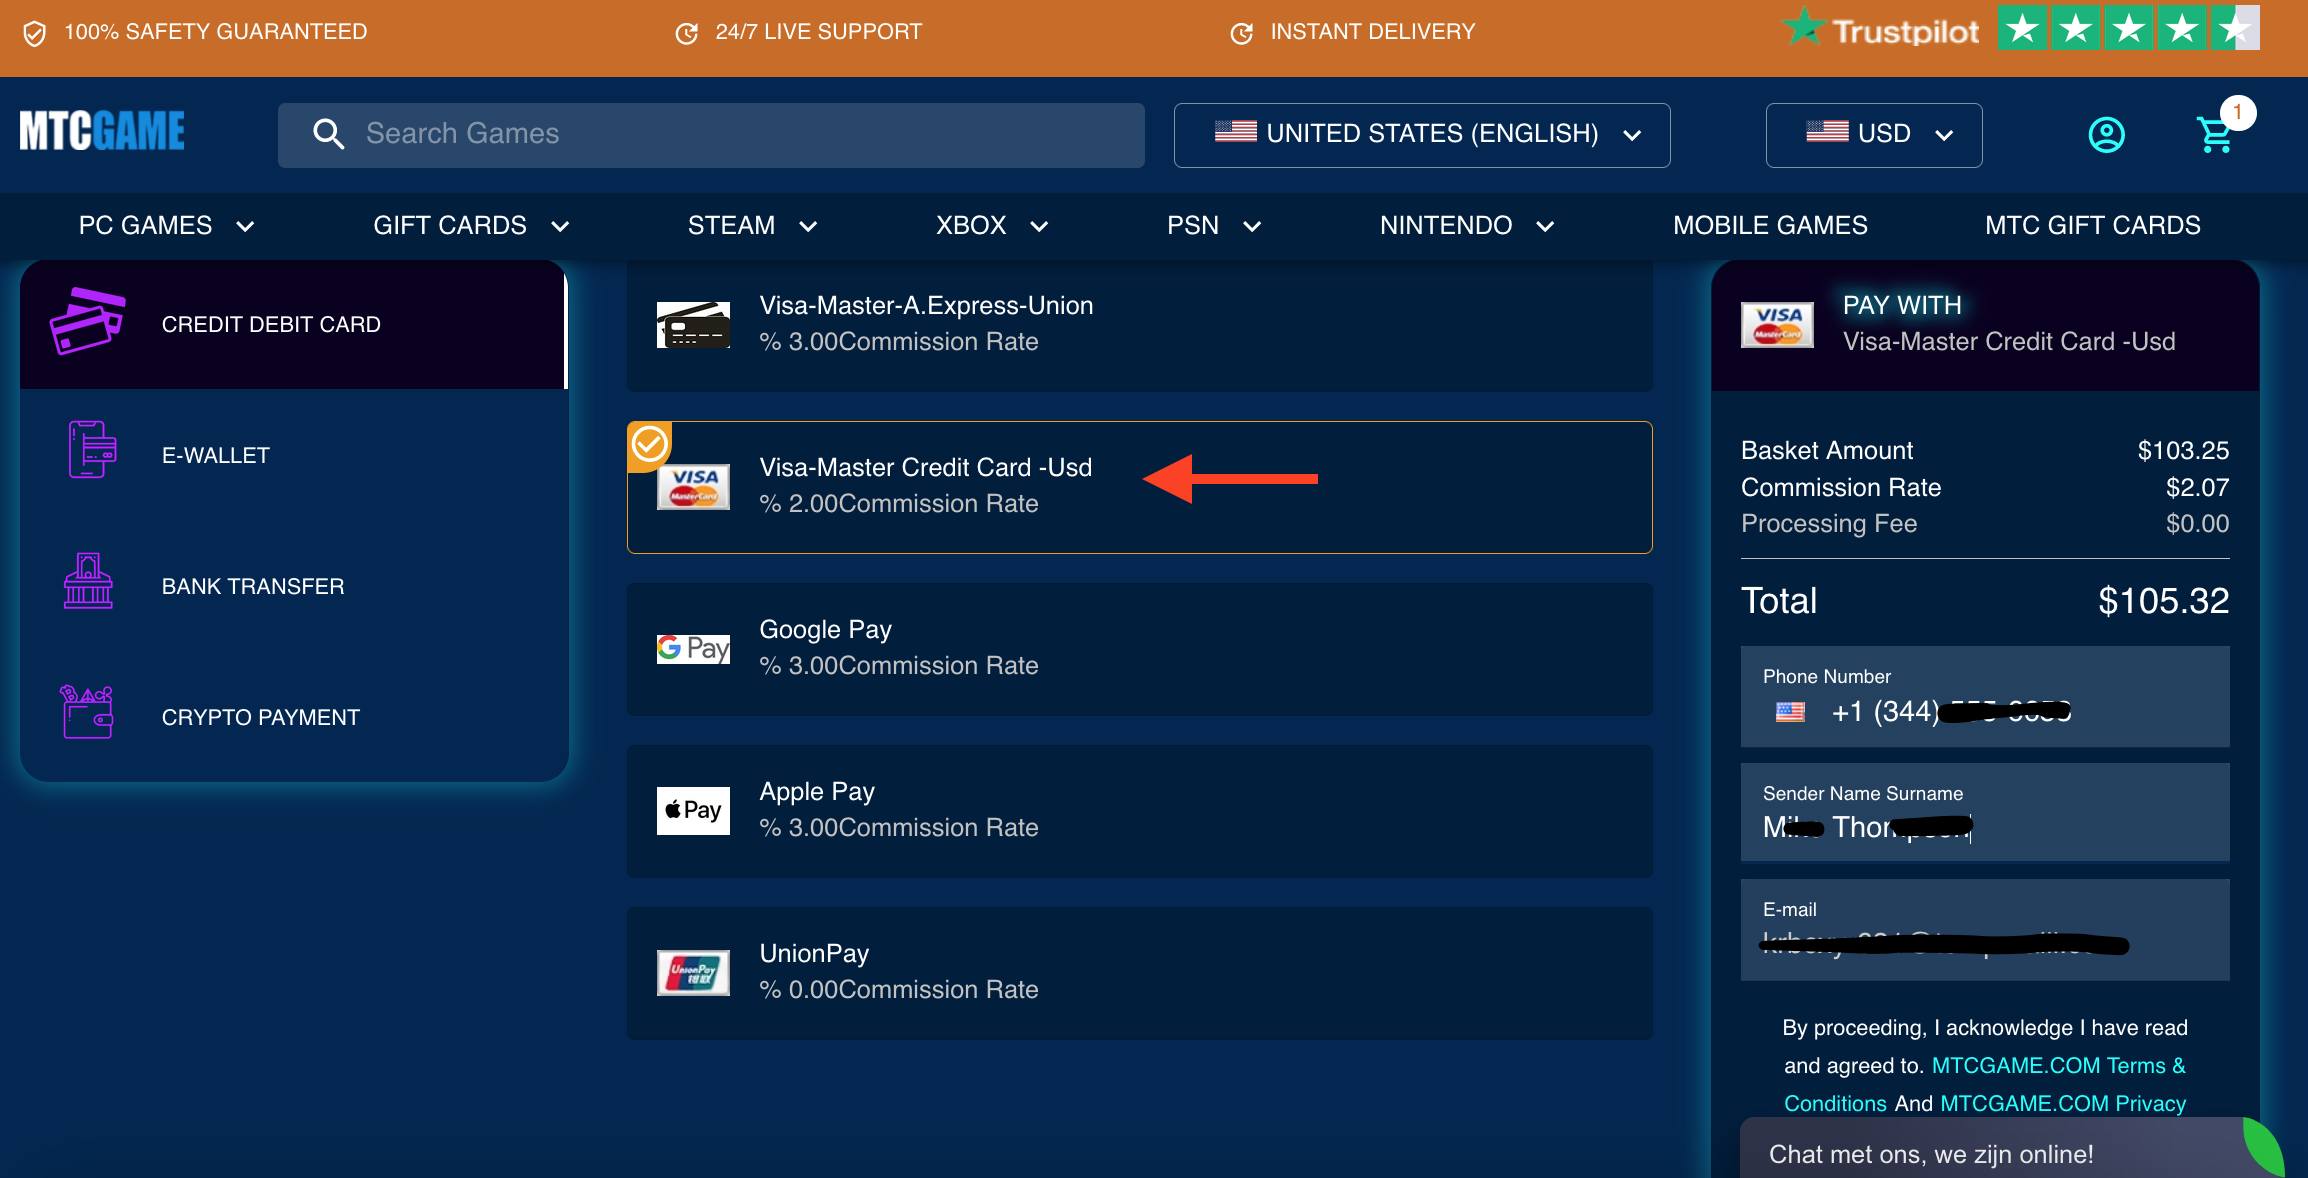Expand the Steam menu

tap(752, 226)
